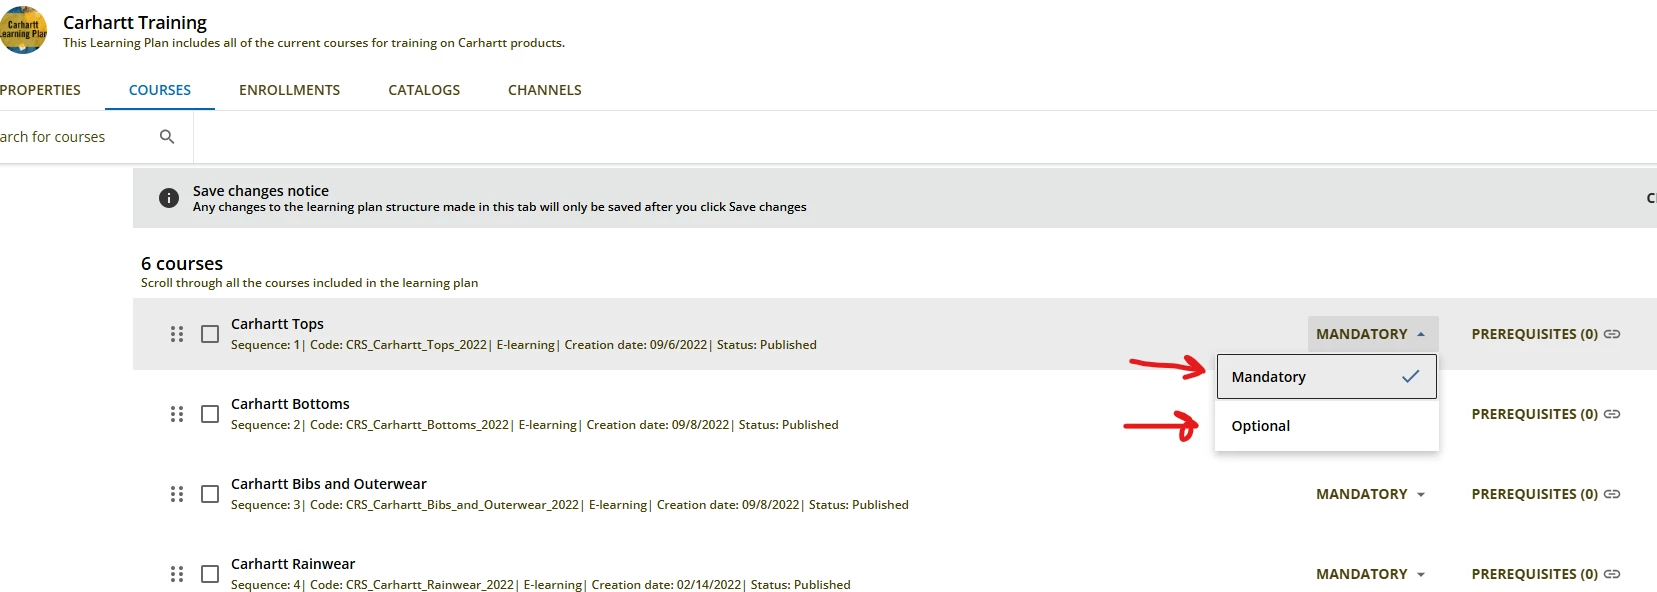The height and width of the screenshot is (592, 1657).
Task: Grab drag handle for Carhartt Bibs and Outerwear
Action: pyautogui.click(x=177, y=494)
